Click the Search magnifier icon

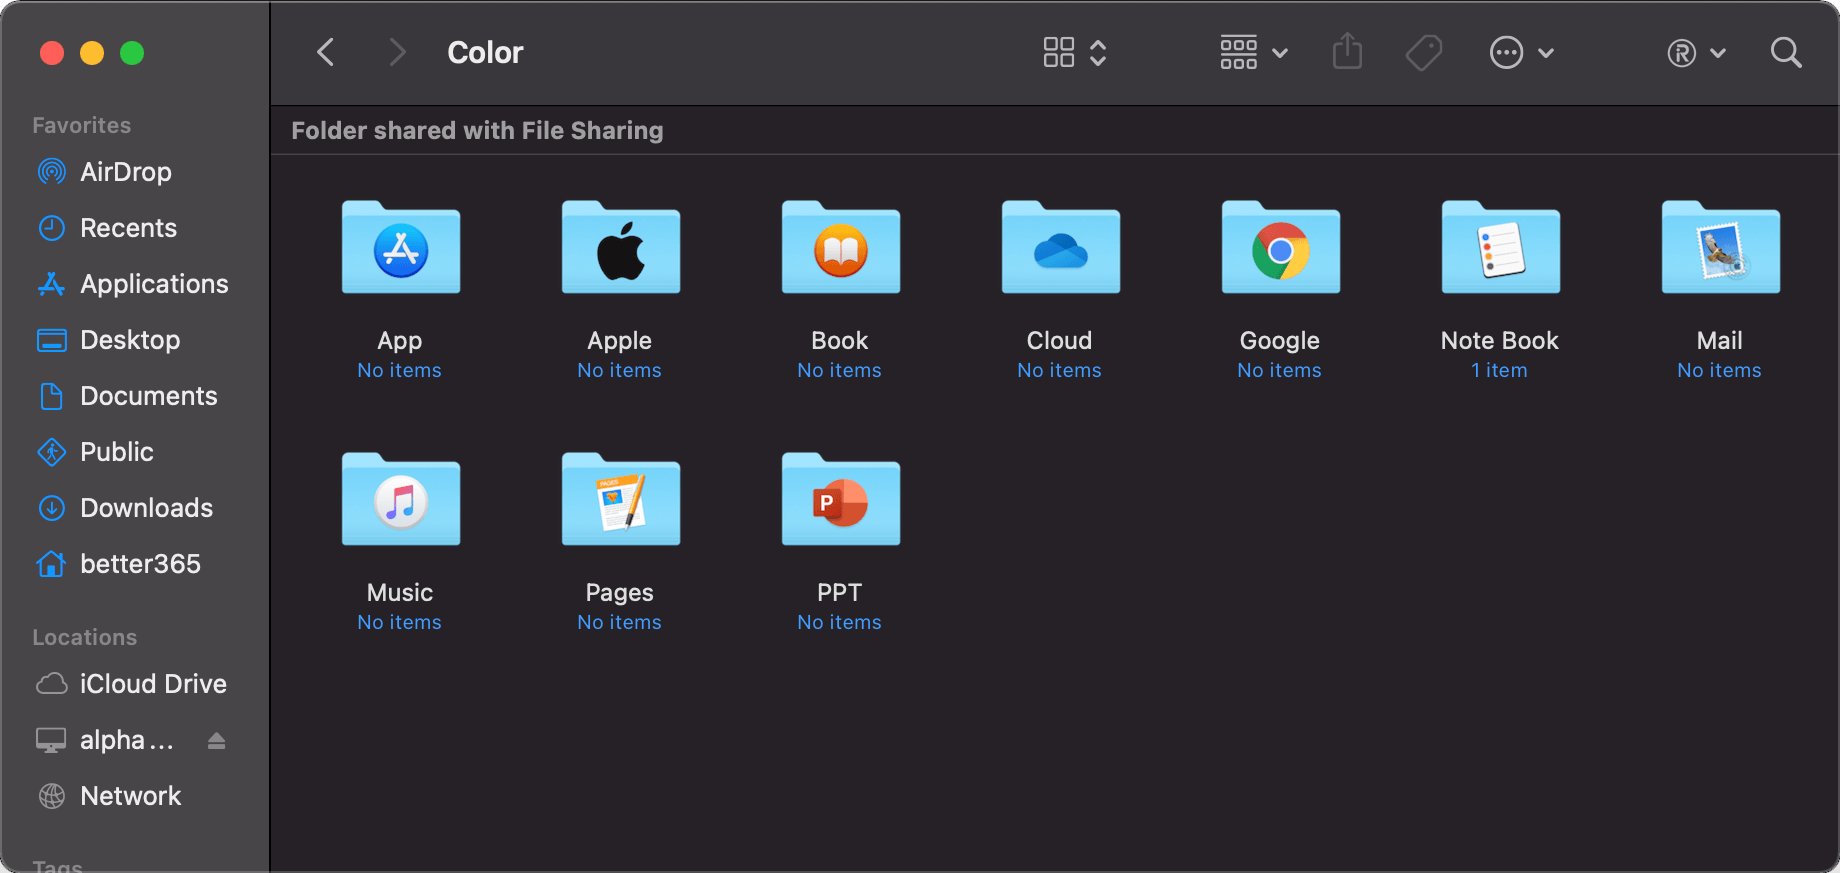[x=1785, y=53]
